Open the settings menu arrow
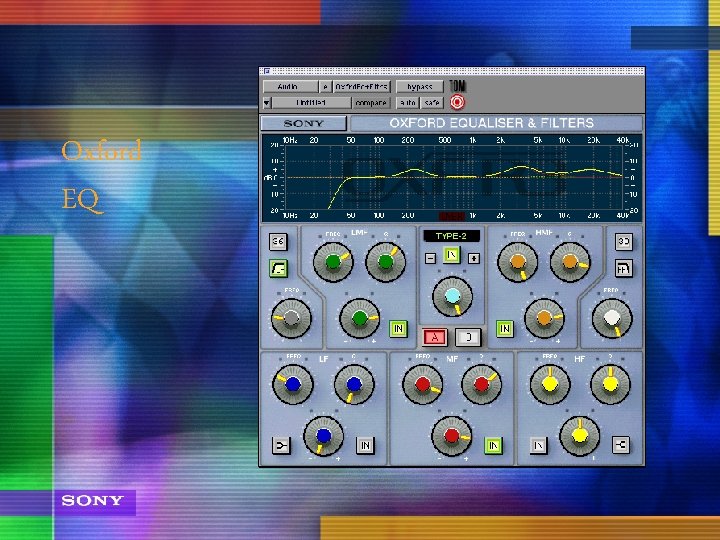 (267, 103)
